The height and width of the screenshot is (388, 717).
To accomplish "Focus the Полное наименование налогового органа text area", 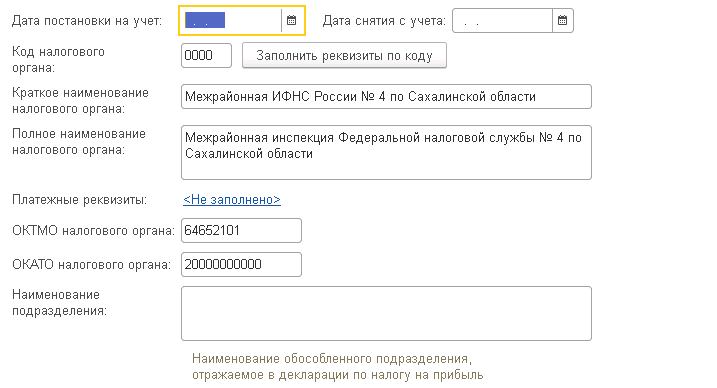I will tap(386, 152).
